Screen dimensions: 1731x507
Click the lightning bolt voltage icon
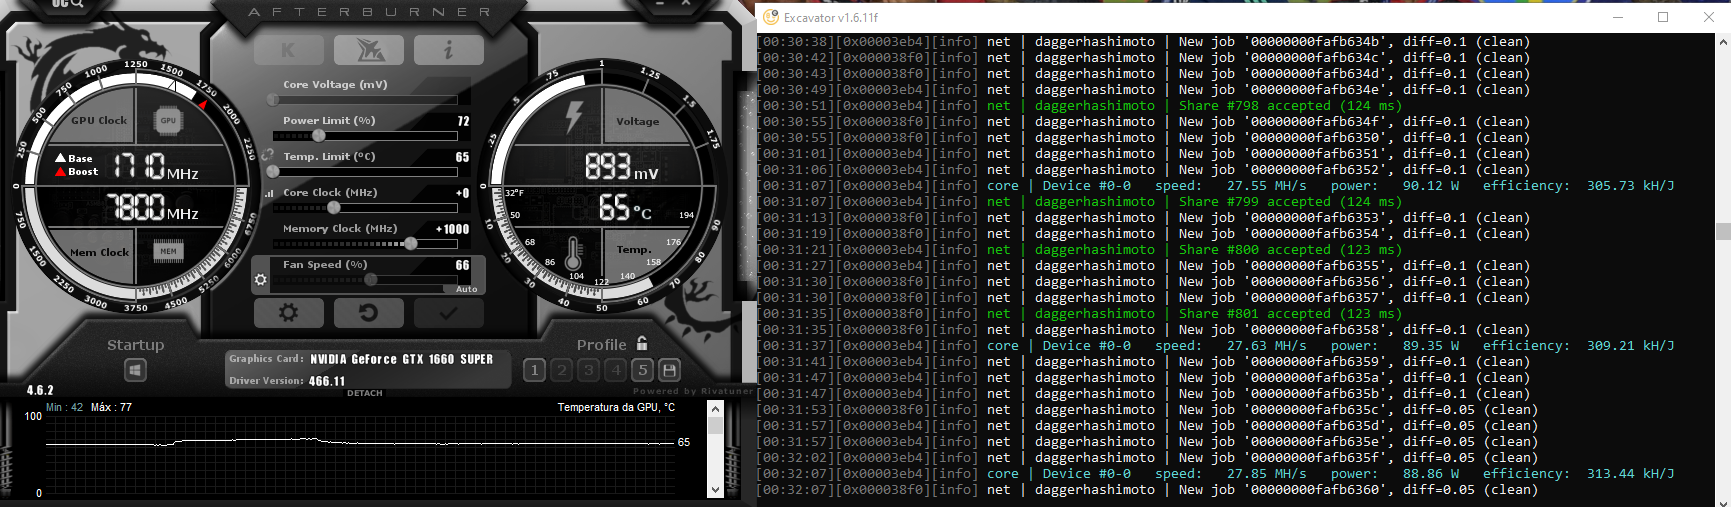click(x=574, y=116)
